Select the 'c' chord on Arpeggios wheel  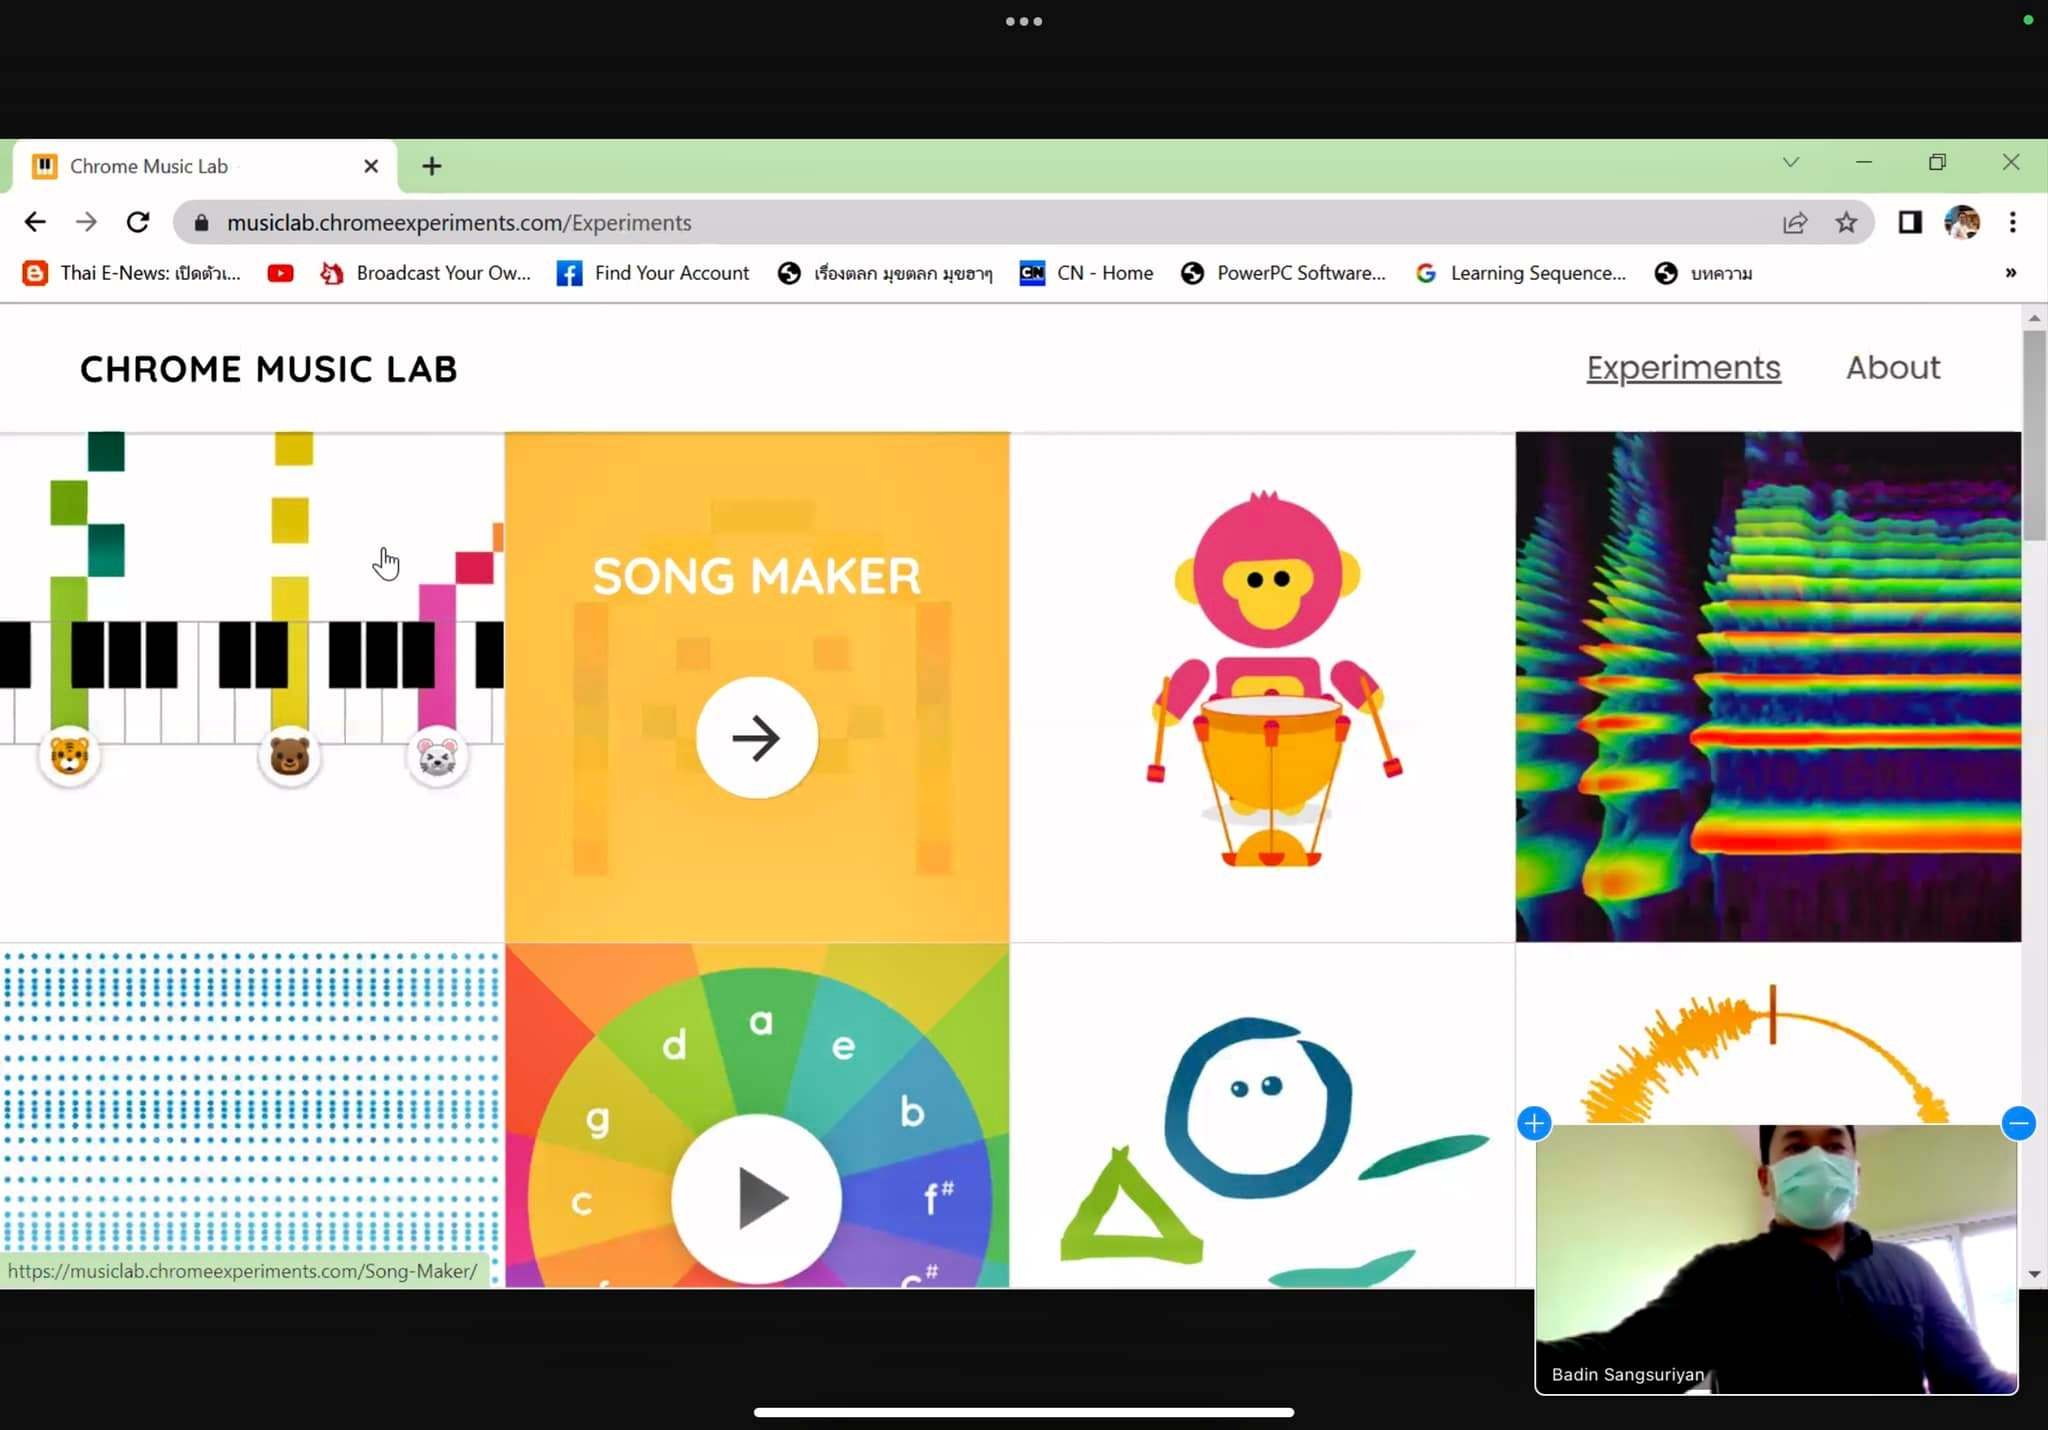[581, 1202]
